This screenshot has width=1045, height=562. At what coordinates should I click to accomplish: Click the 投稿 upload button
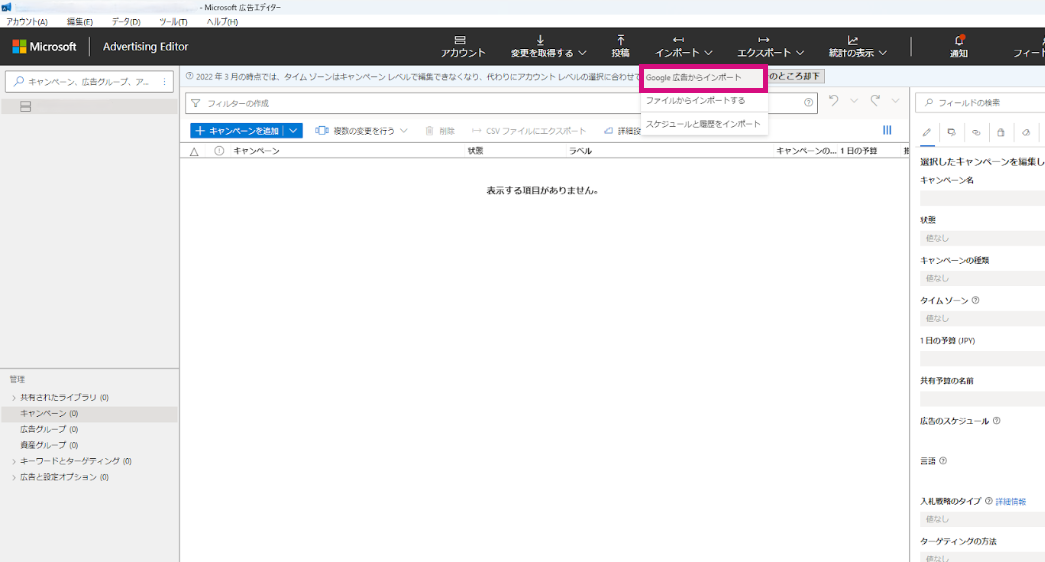coord(620,46)
